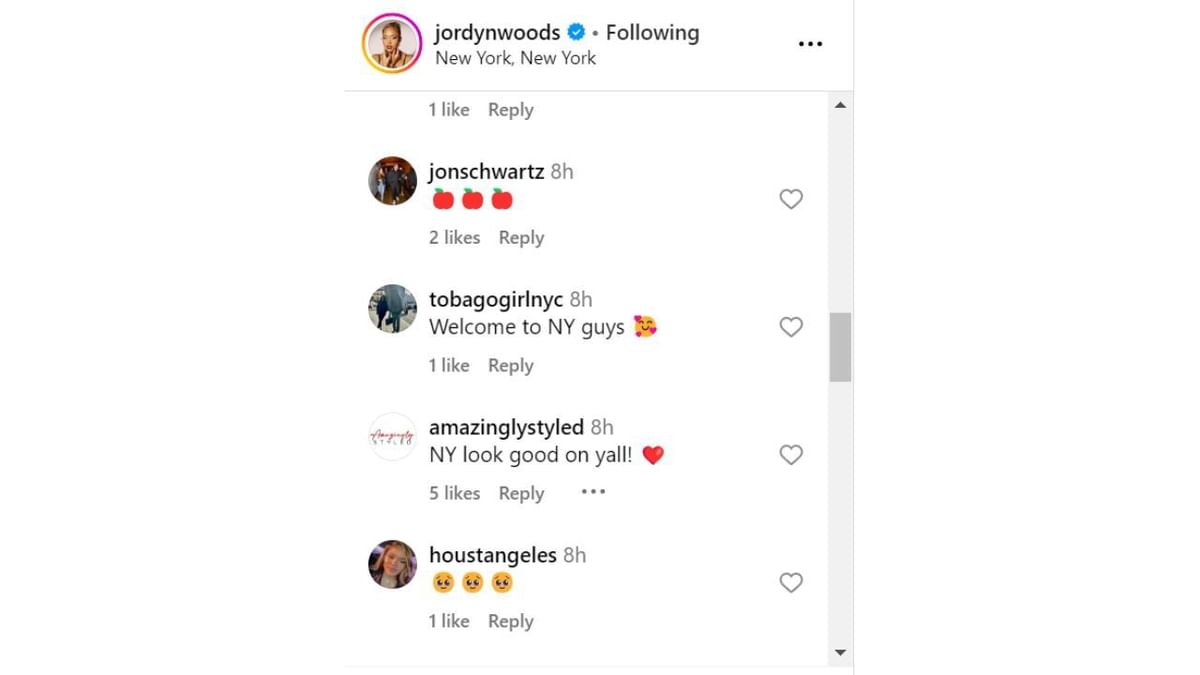Like tobagogirlnyc's welcome comment
Viewport: 1200px width, 675px height.
pyautogui.click(x=791, y=327)
